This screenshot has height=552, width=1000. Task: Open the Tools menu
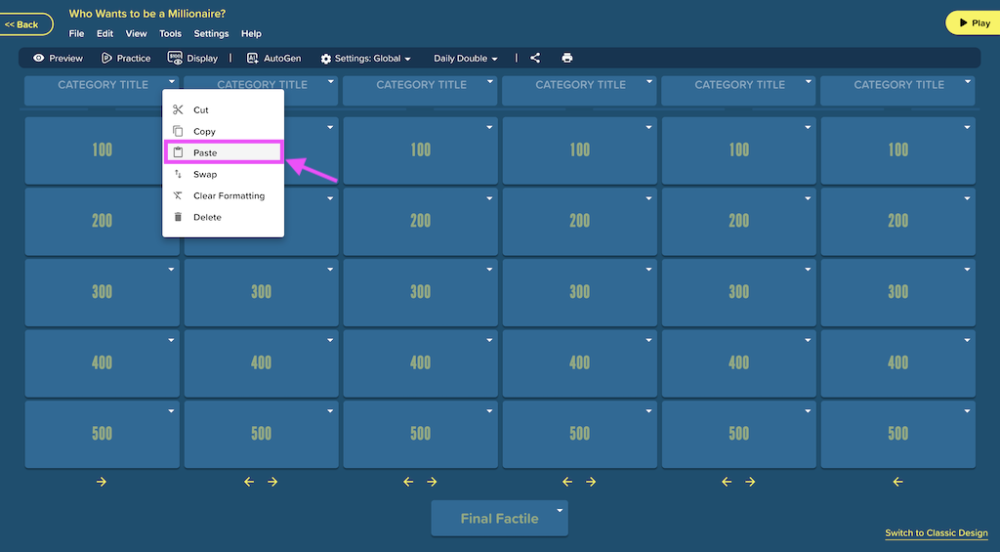[x=170, y=33]
